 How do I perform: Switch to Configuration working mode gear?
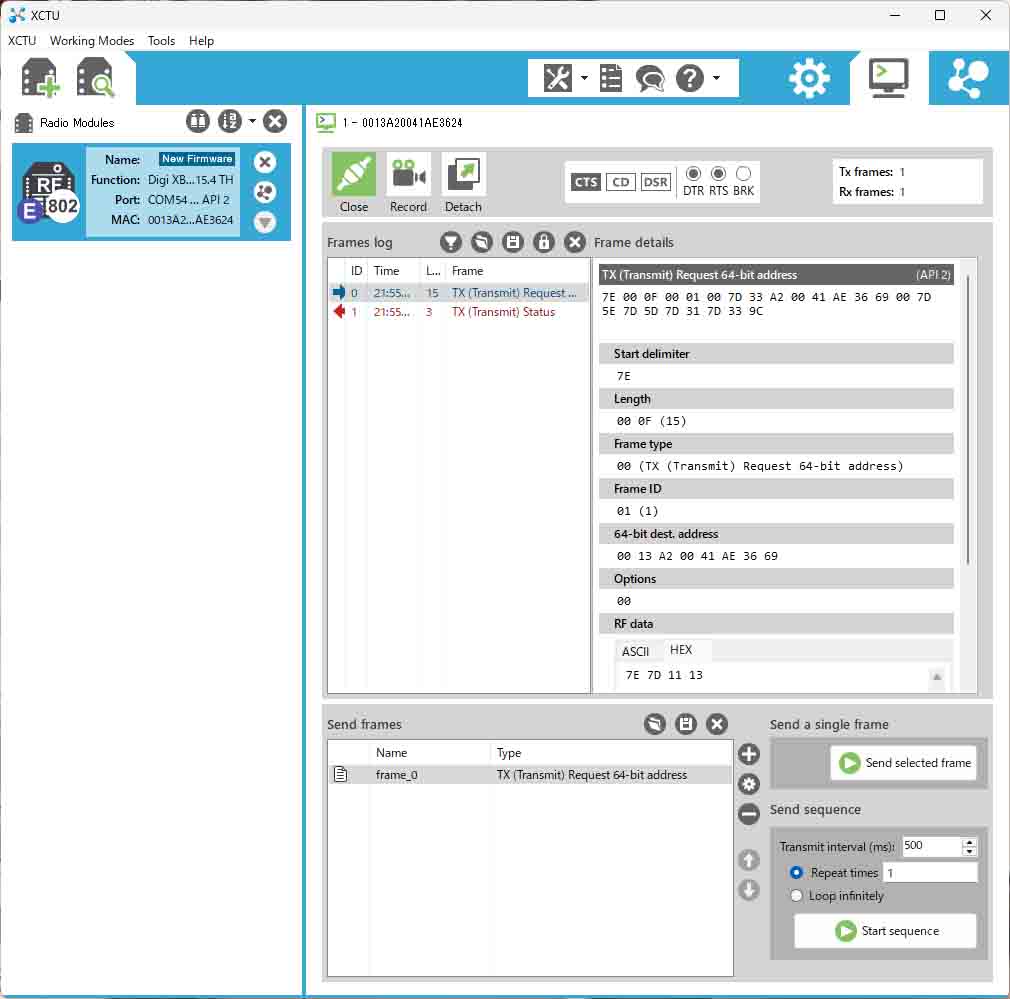click(809, 78)
